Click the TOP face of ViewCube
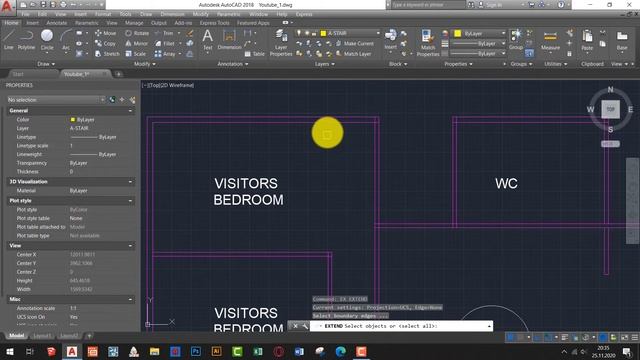640x360 pixels. [610, 109]
